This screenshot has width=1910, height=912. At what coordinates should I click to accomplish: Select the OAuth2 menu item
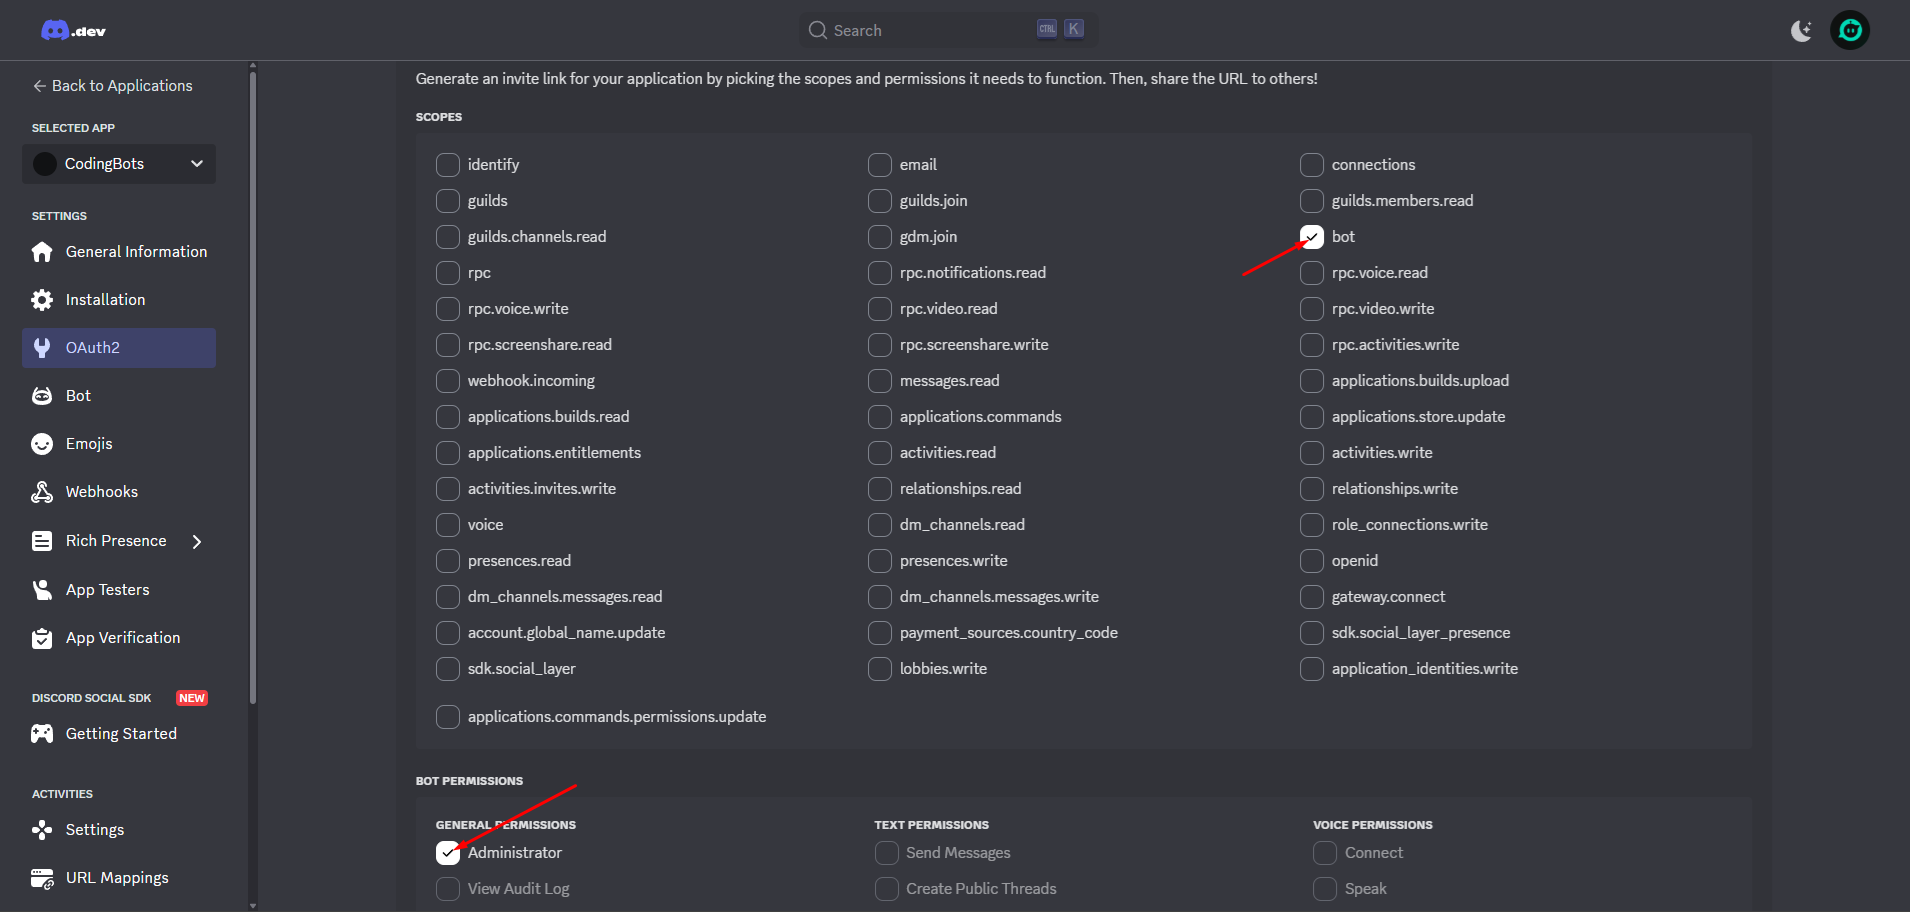[119, 348]
